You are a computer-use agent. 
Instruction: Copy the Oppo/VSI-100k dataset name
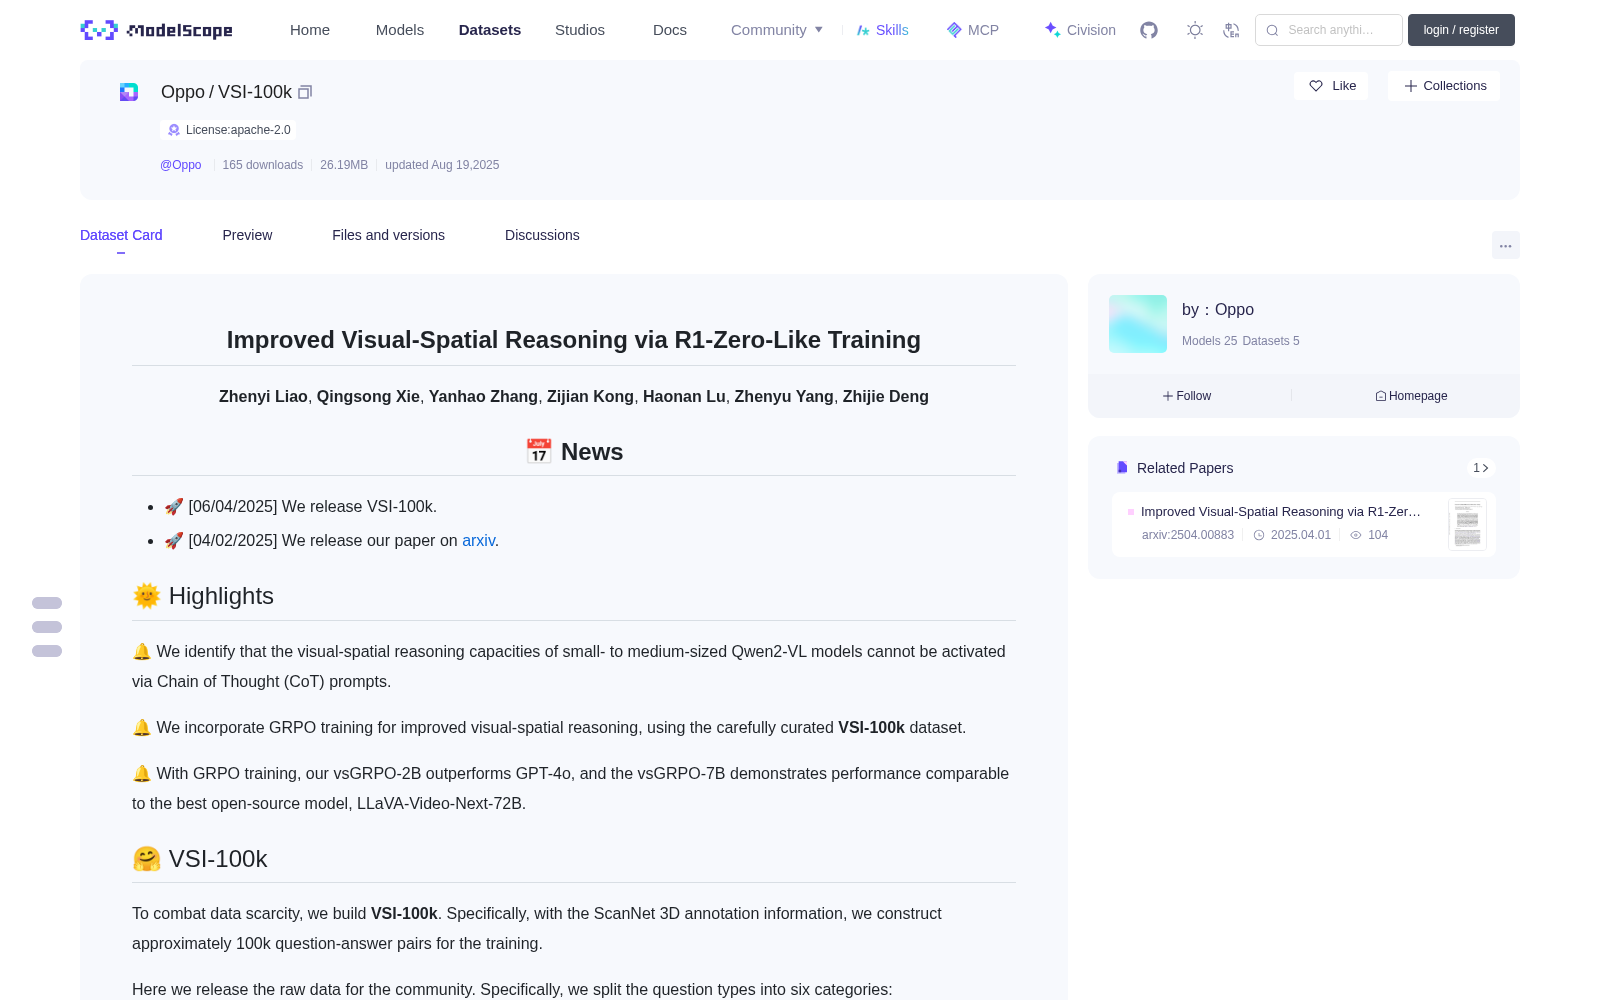click(x=305, y=92)
